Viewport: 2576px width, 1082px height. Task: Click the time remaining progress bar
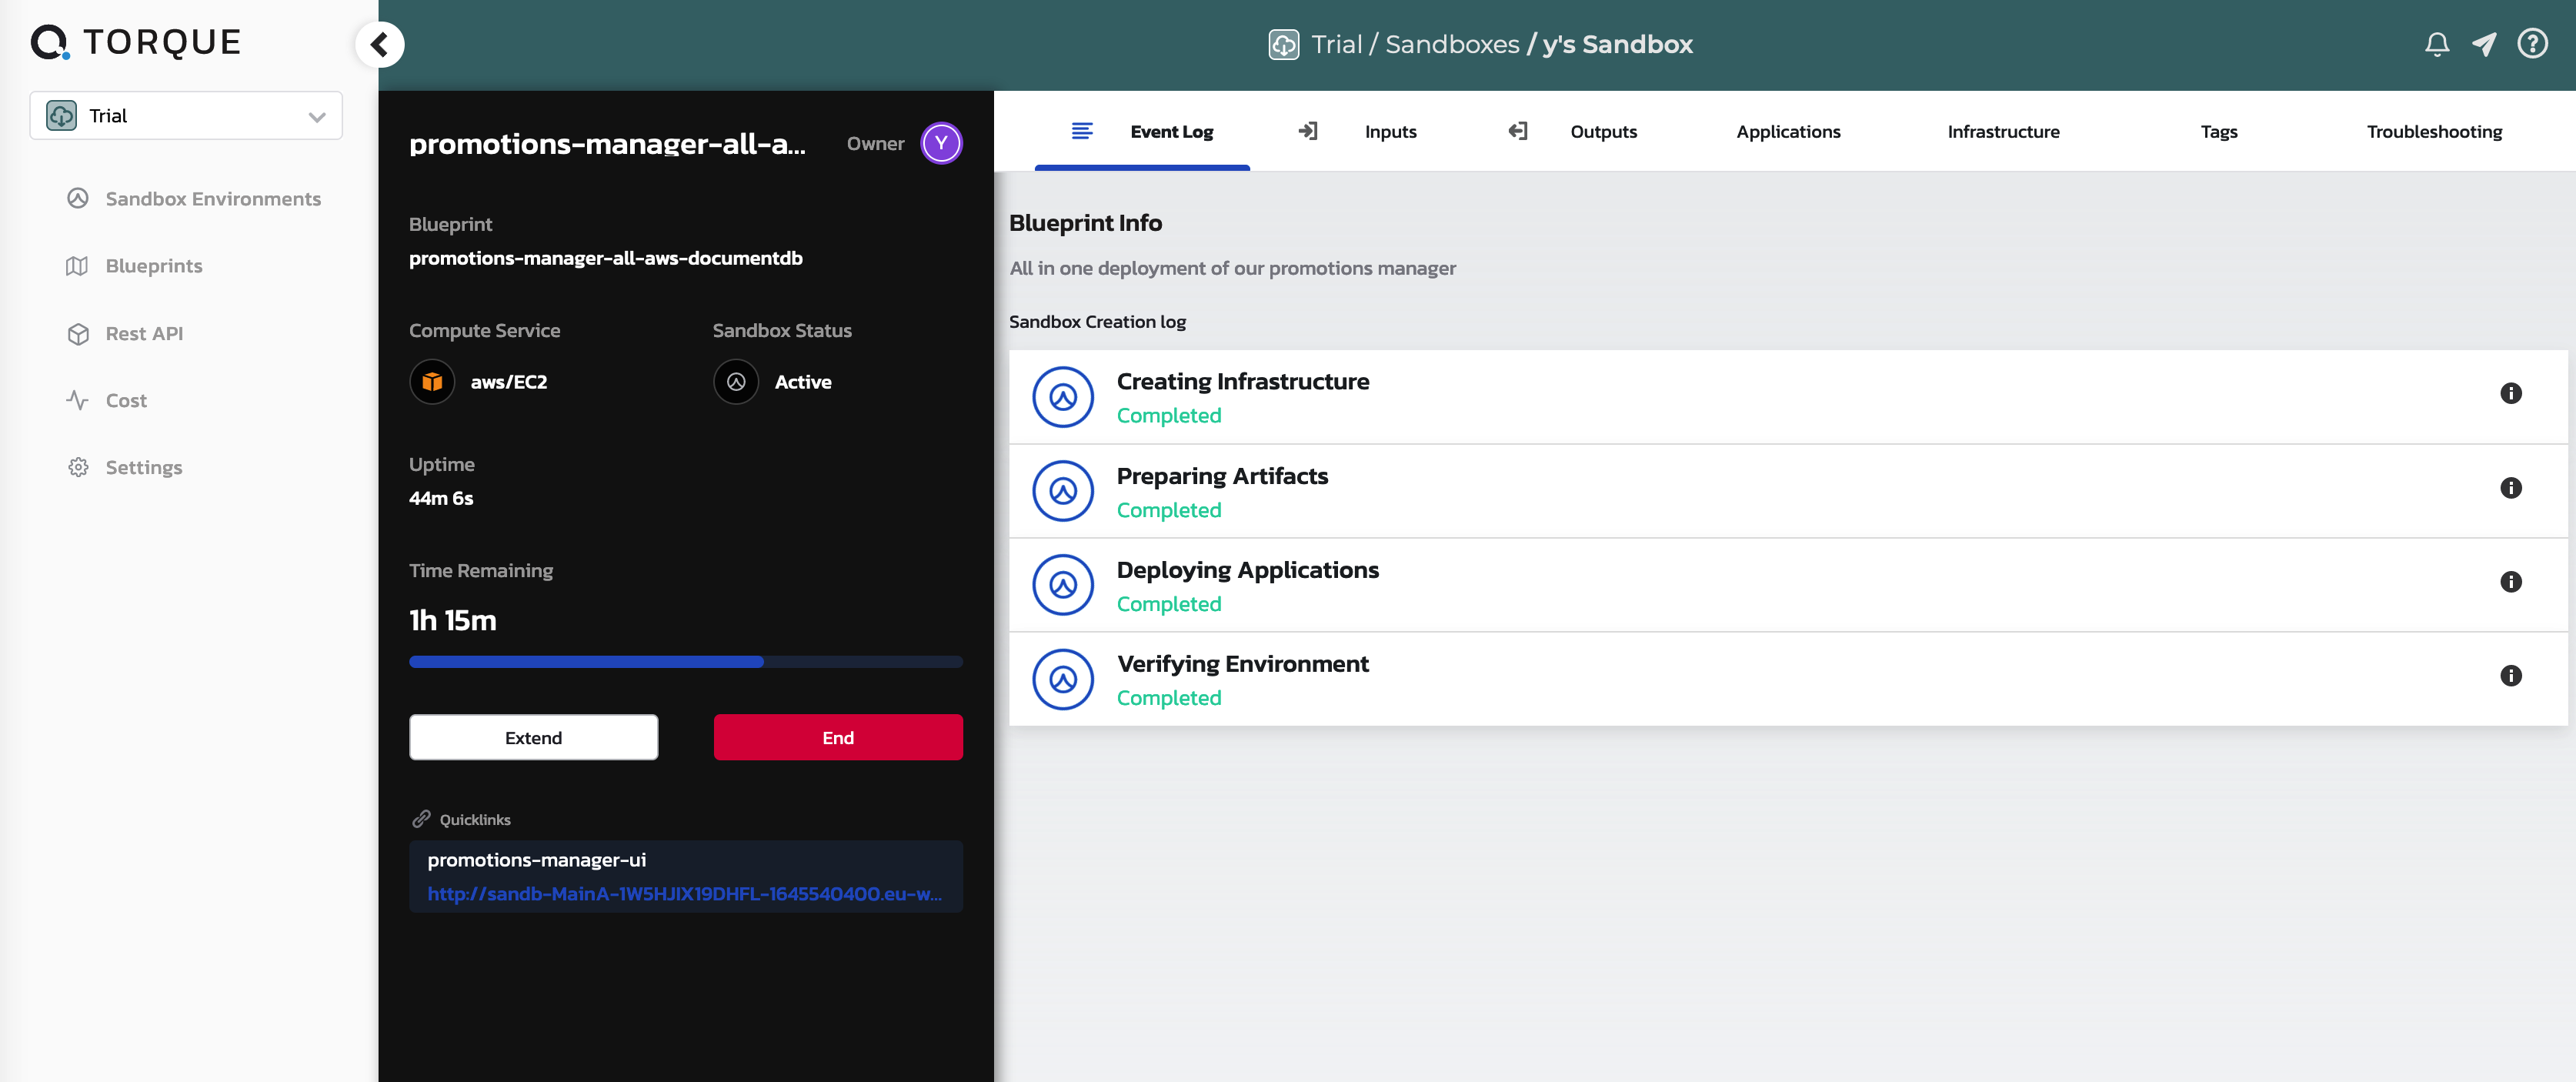click(x=686, y=662)
